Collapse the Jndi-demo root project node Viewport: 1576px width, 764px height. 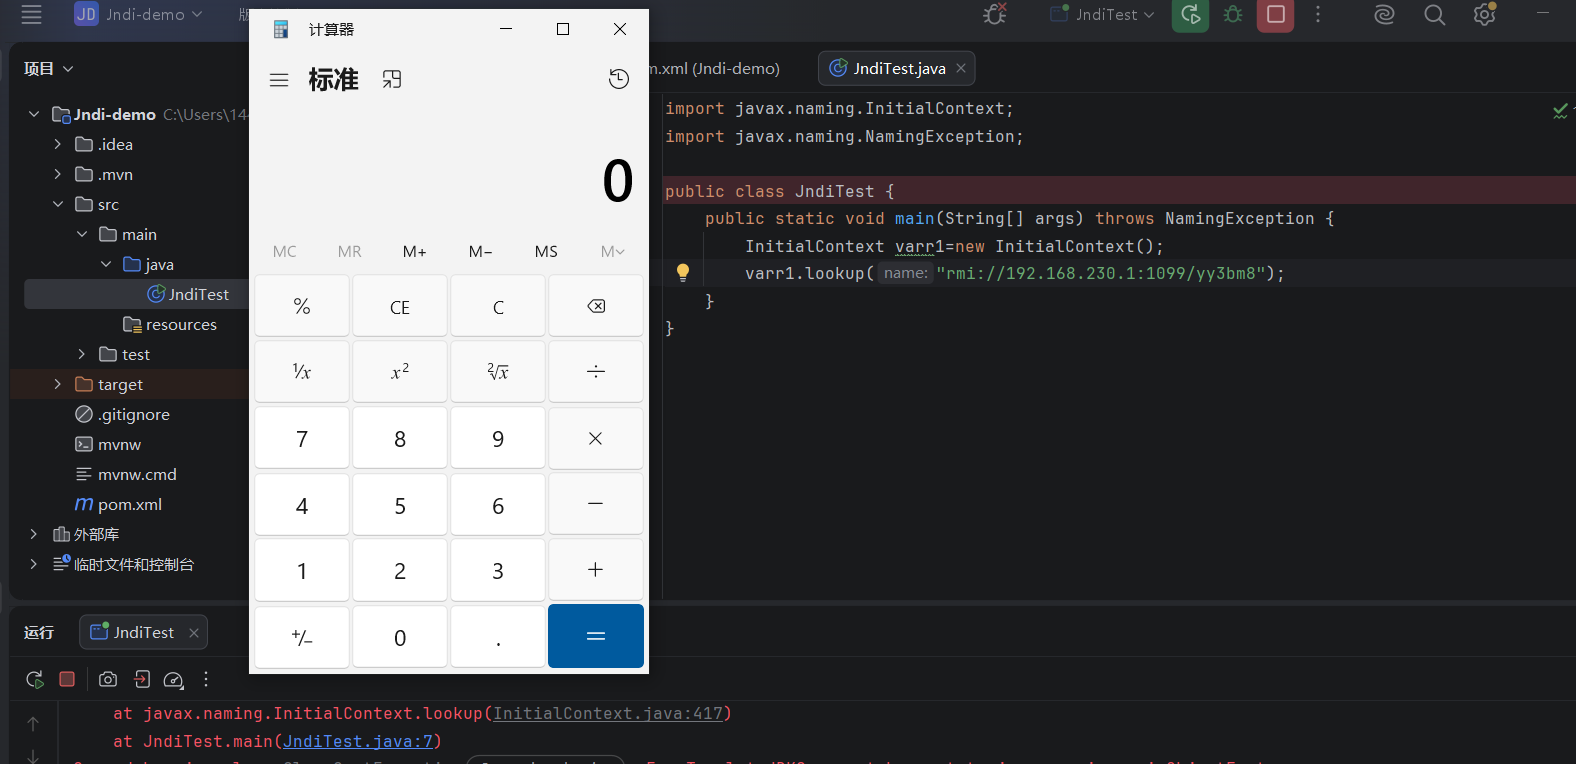(34, 114)
